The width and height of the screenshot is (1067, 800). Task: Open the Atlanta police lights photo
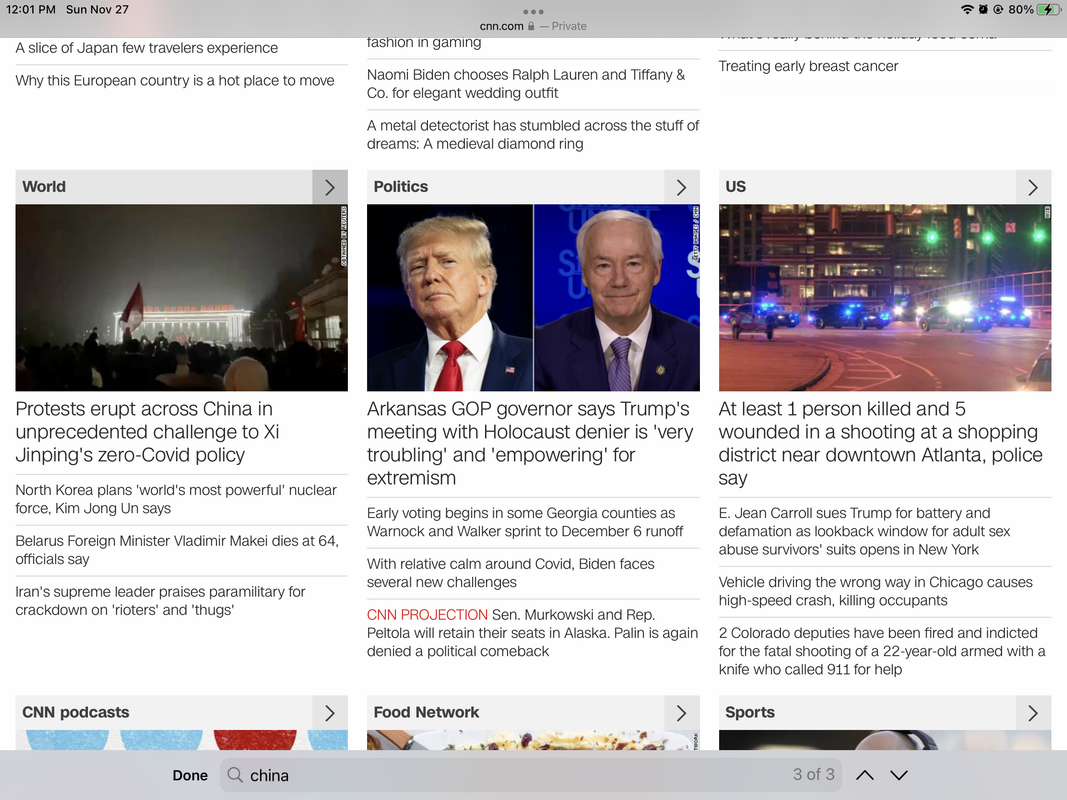click(x=885, y=297)
